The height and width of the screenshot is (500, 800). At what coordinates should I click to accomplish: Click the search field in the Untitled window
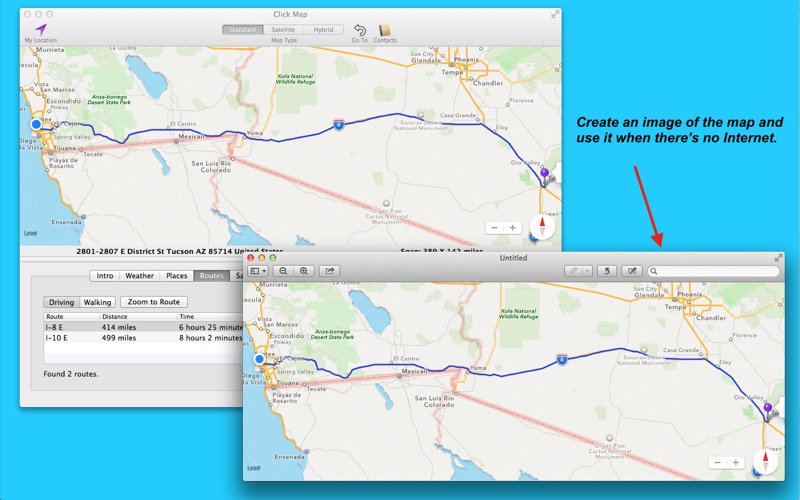coord(714,271)
